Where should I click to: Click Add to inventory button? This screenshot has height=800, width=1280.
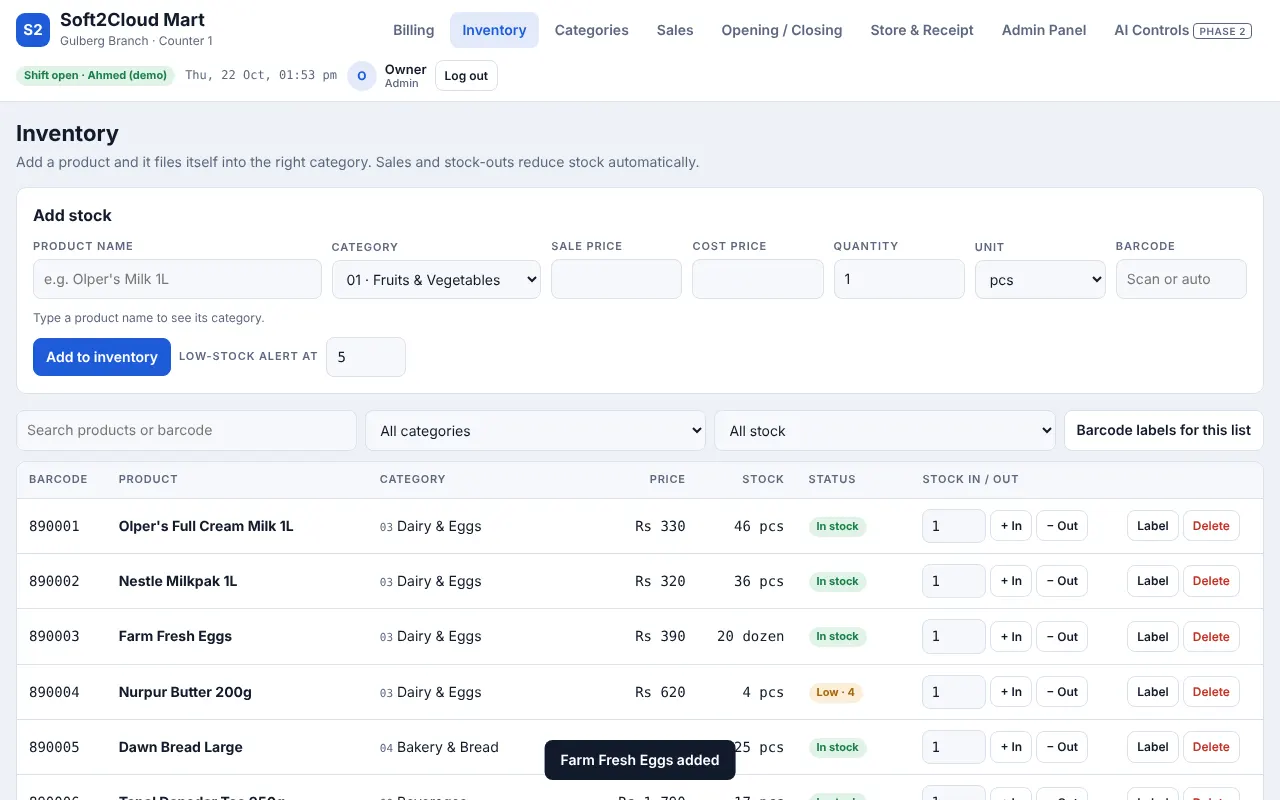(102, 357)
